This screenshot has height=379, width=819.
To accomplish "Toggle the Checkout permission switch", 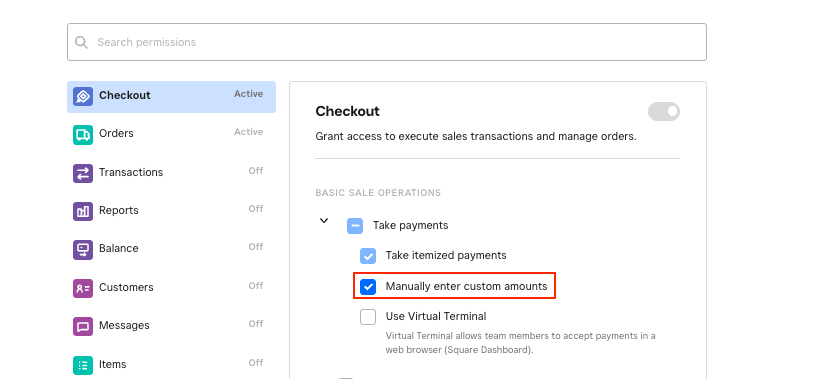I will click(x=664, y=111).
